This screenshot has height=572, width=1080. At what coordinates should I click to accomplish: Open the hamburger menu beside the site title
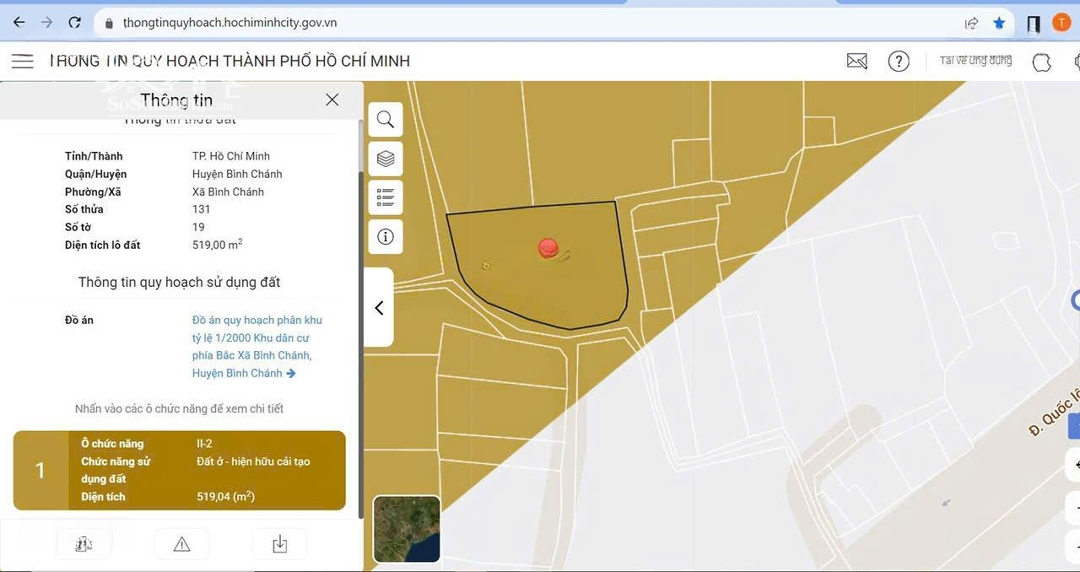click(x=22, y=61)
